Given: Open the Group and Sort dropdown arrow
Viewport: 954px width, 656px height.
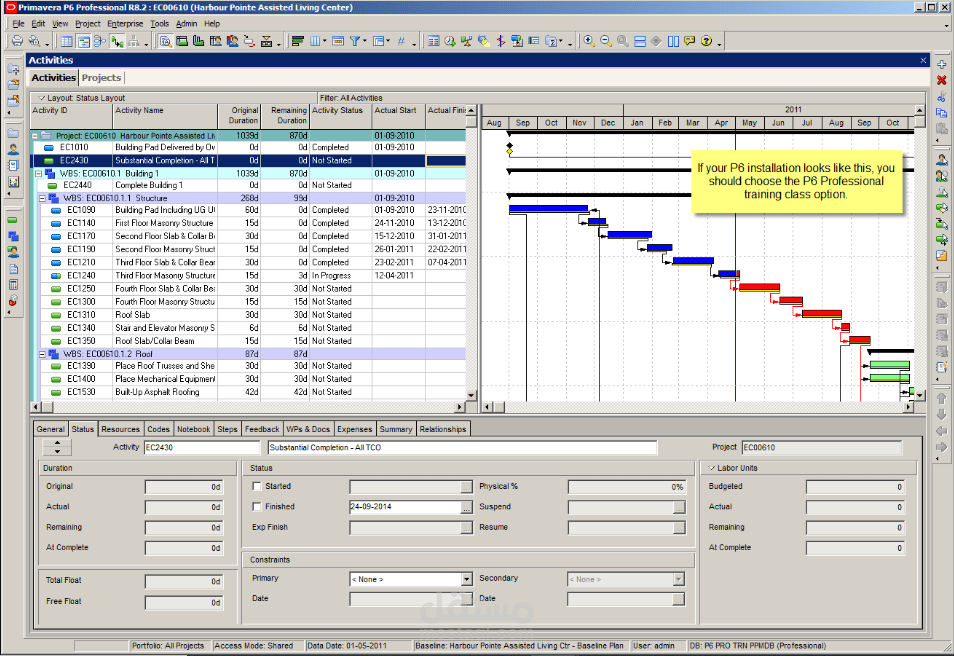Looking at the screenshot, I should pos(388,41).
